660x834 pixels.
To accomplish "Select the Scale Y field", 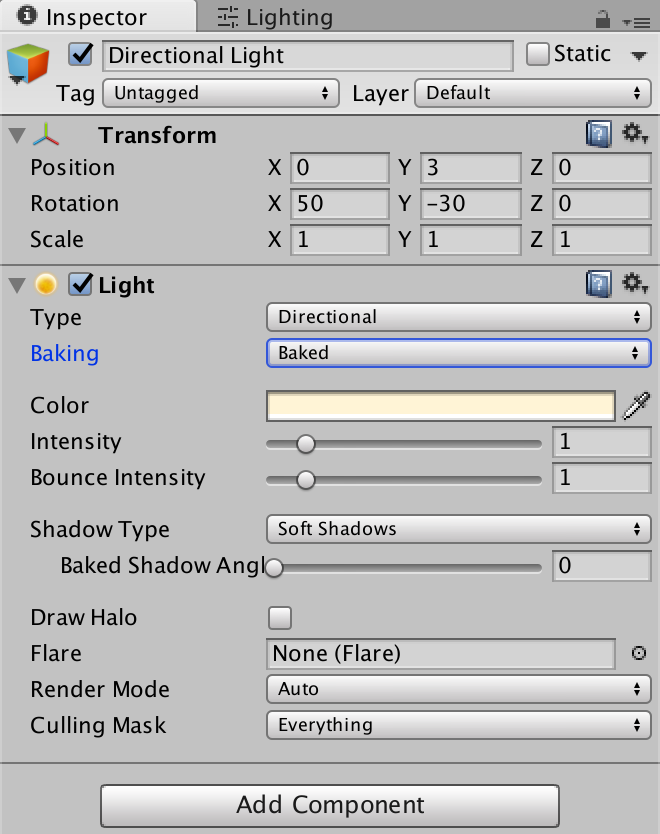I will (x=470, y=240).
